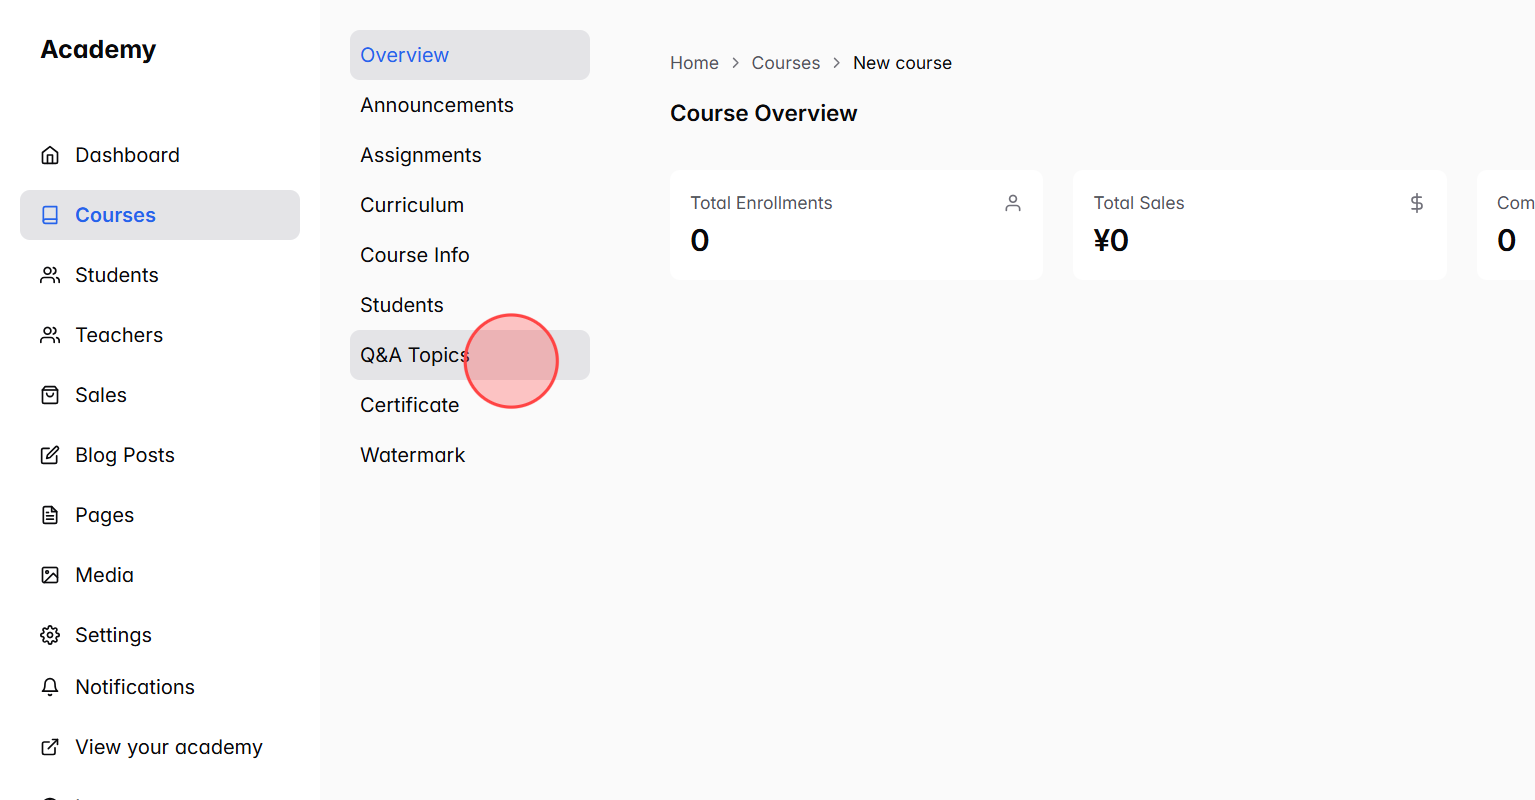Switch to the Announcements tab

[436, 105]
